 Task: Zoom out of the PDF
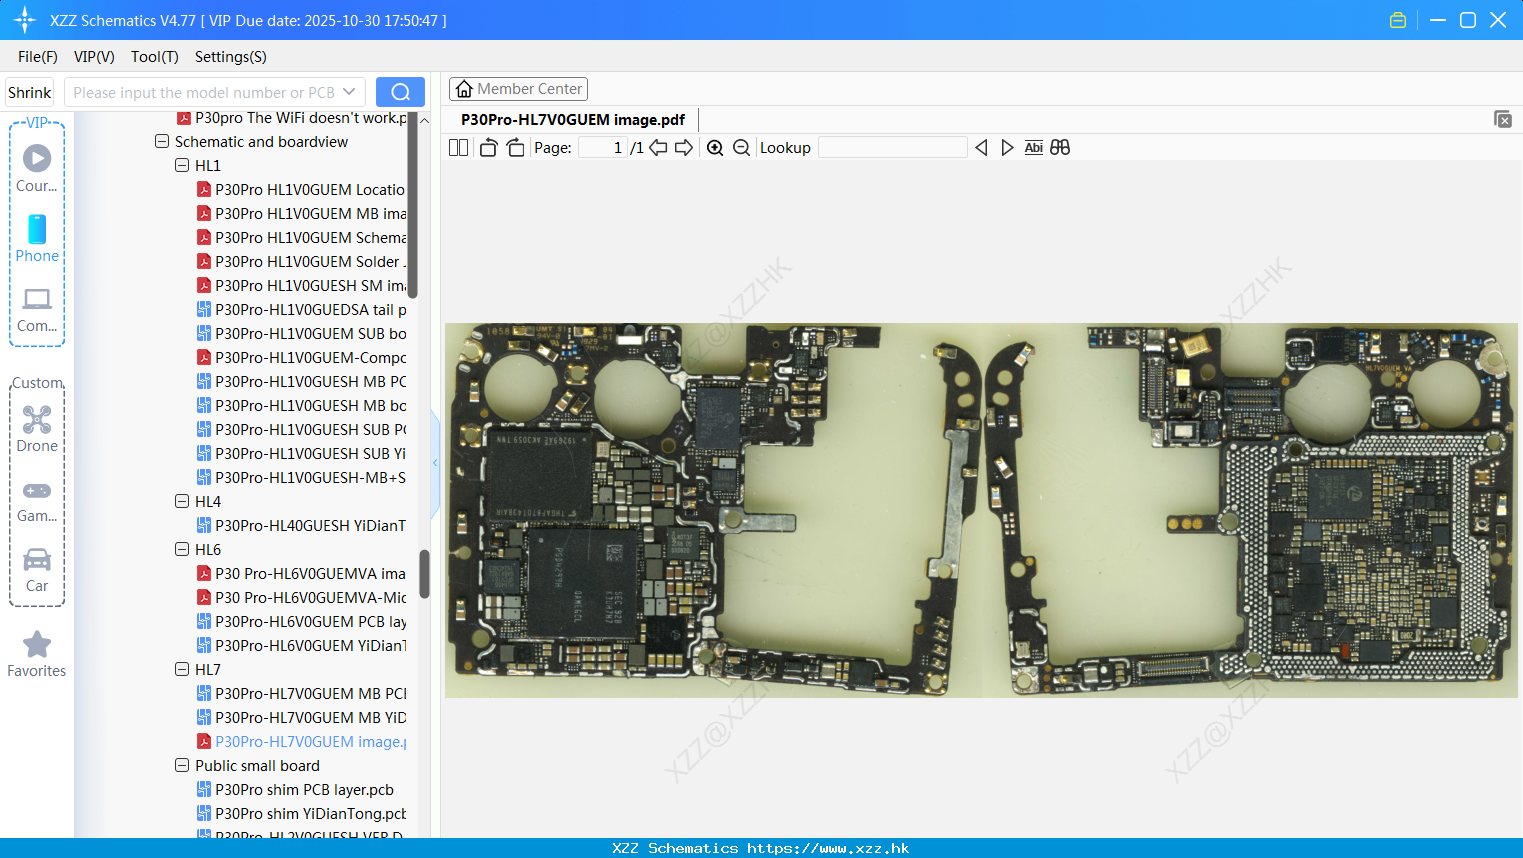(x=741, y=148)
